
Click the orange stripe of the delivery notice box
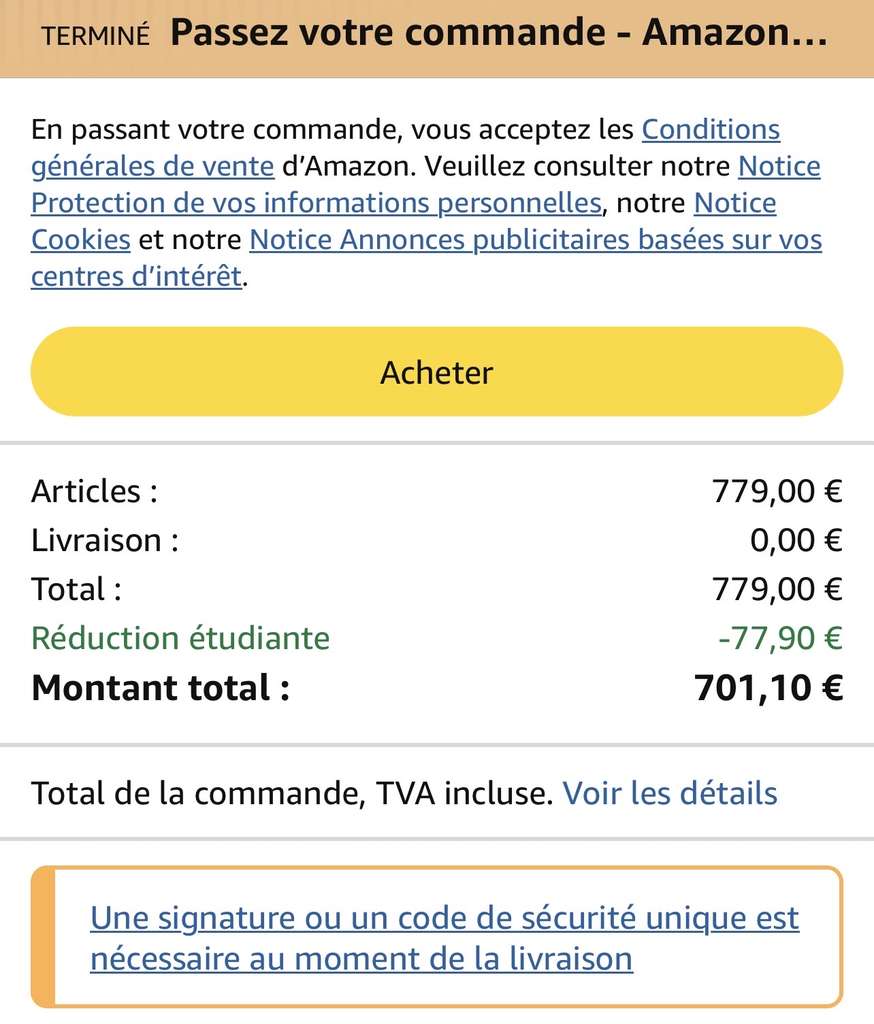pyautogui.click(x=43, y=937)
